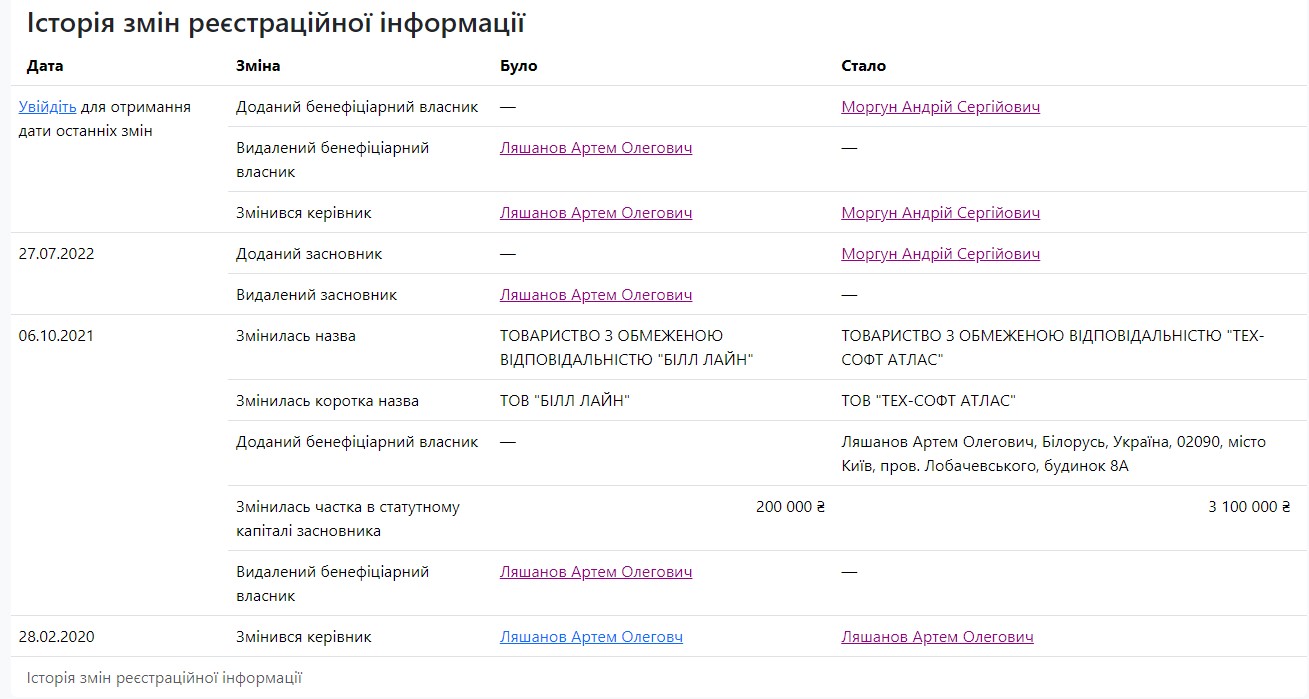This screenshot has width=1309, height=699.
Task: Click new director Ляшанов link in 28.02.2020 row
Action: pos(937,637)
